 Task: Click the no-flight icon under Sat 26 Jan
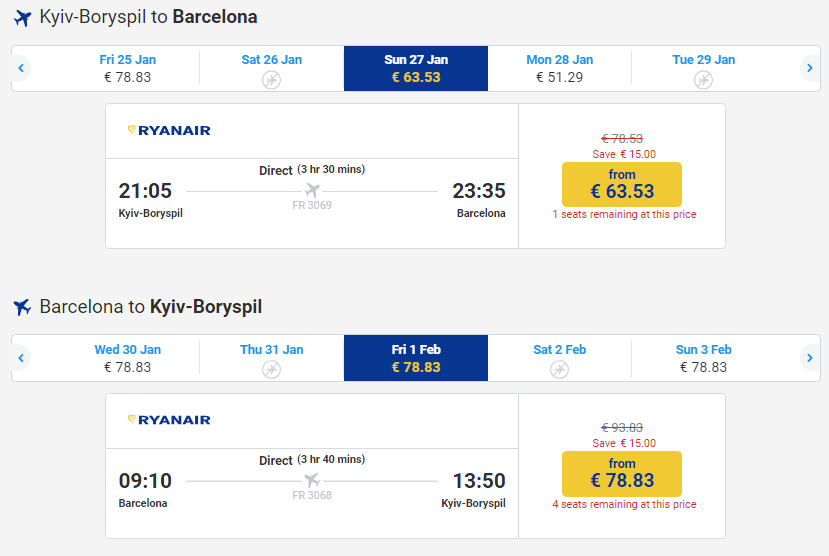coord(271,79)
